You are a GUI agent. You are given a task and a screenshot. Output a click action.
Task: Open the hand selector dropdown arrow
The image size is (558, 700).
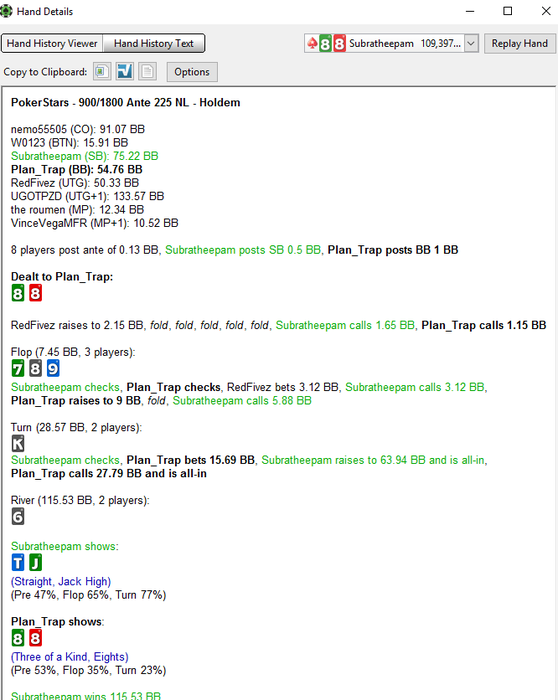click(x=471, y=43)
